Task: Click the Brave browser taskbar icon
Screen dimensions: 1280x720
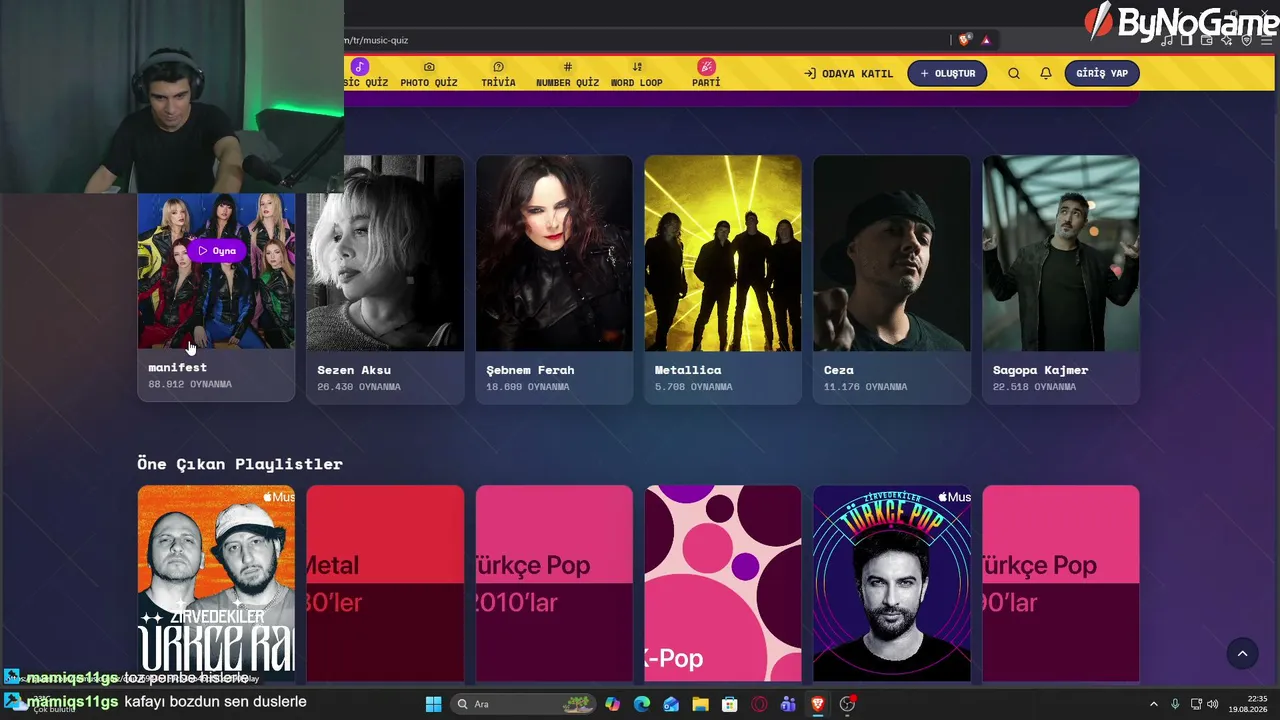Action: (x=818, y=704)
